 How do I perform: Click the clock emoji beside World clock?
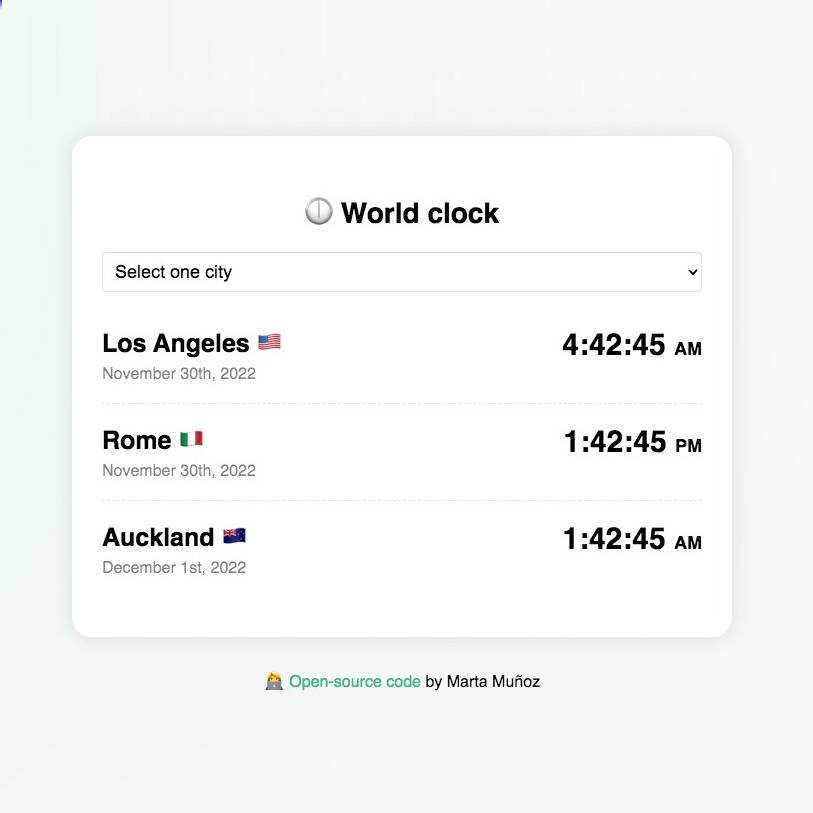pyautogui.click(x=318, y=212)
